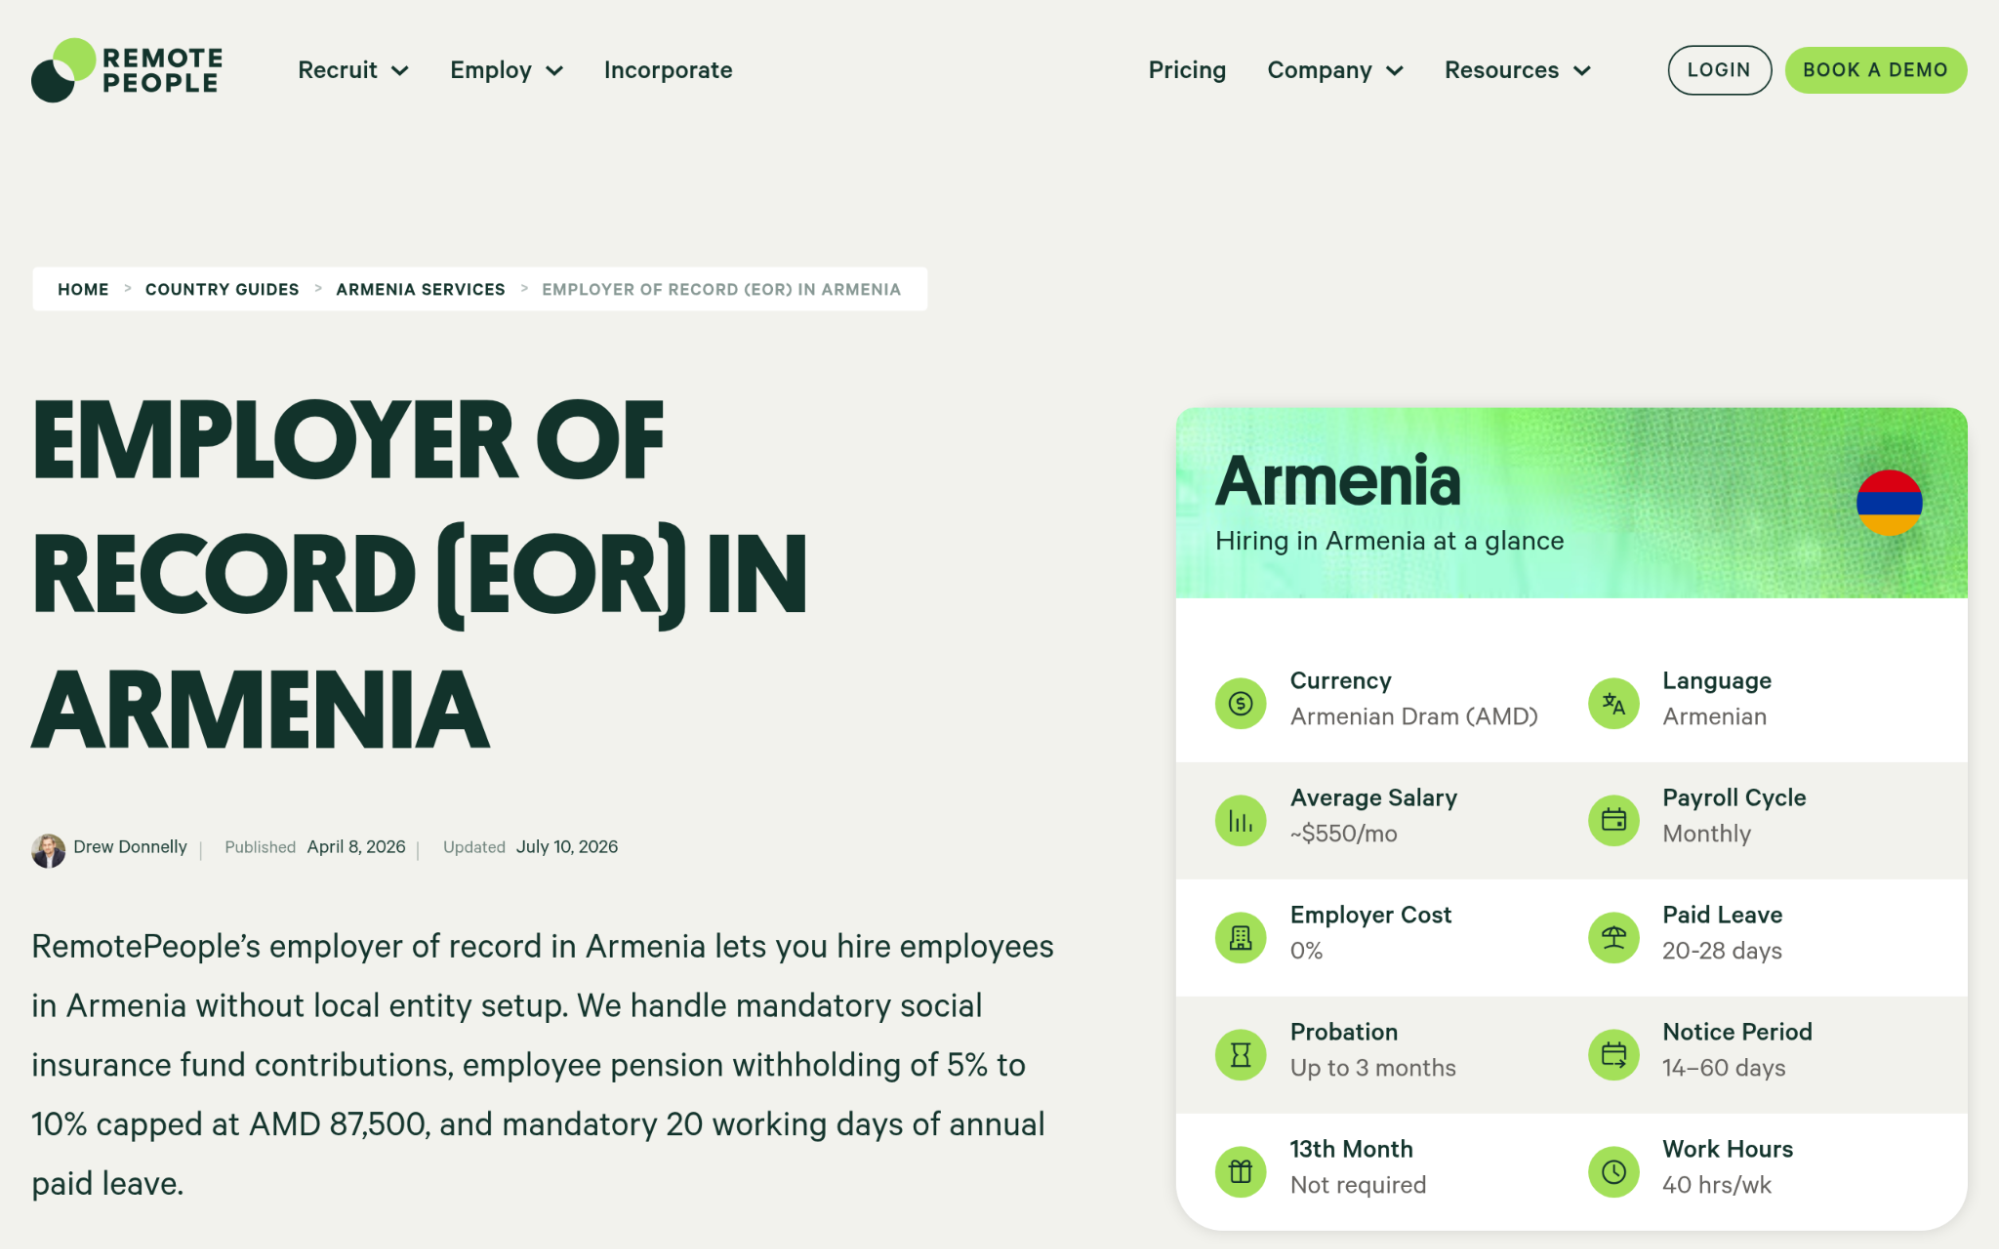Viewport: 1999px width, 1250px height.
Task: Click the Paid Leave umbrella icon
Action: [x=1613, y=938]
